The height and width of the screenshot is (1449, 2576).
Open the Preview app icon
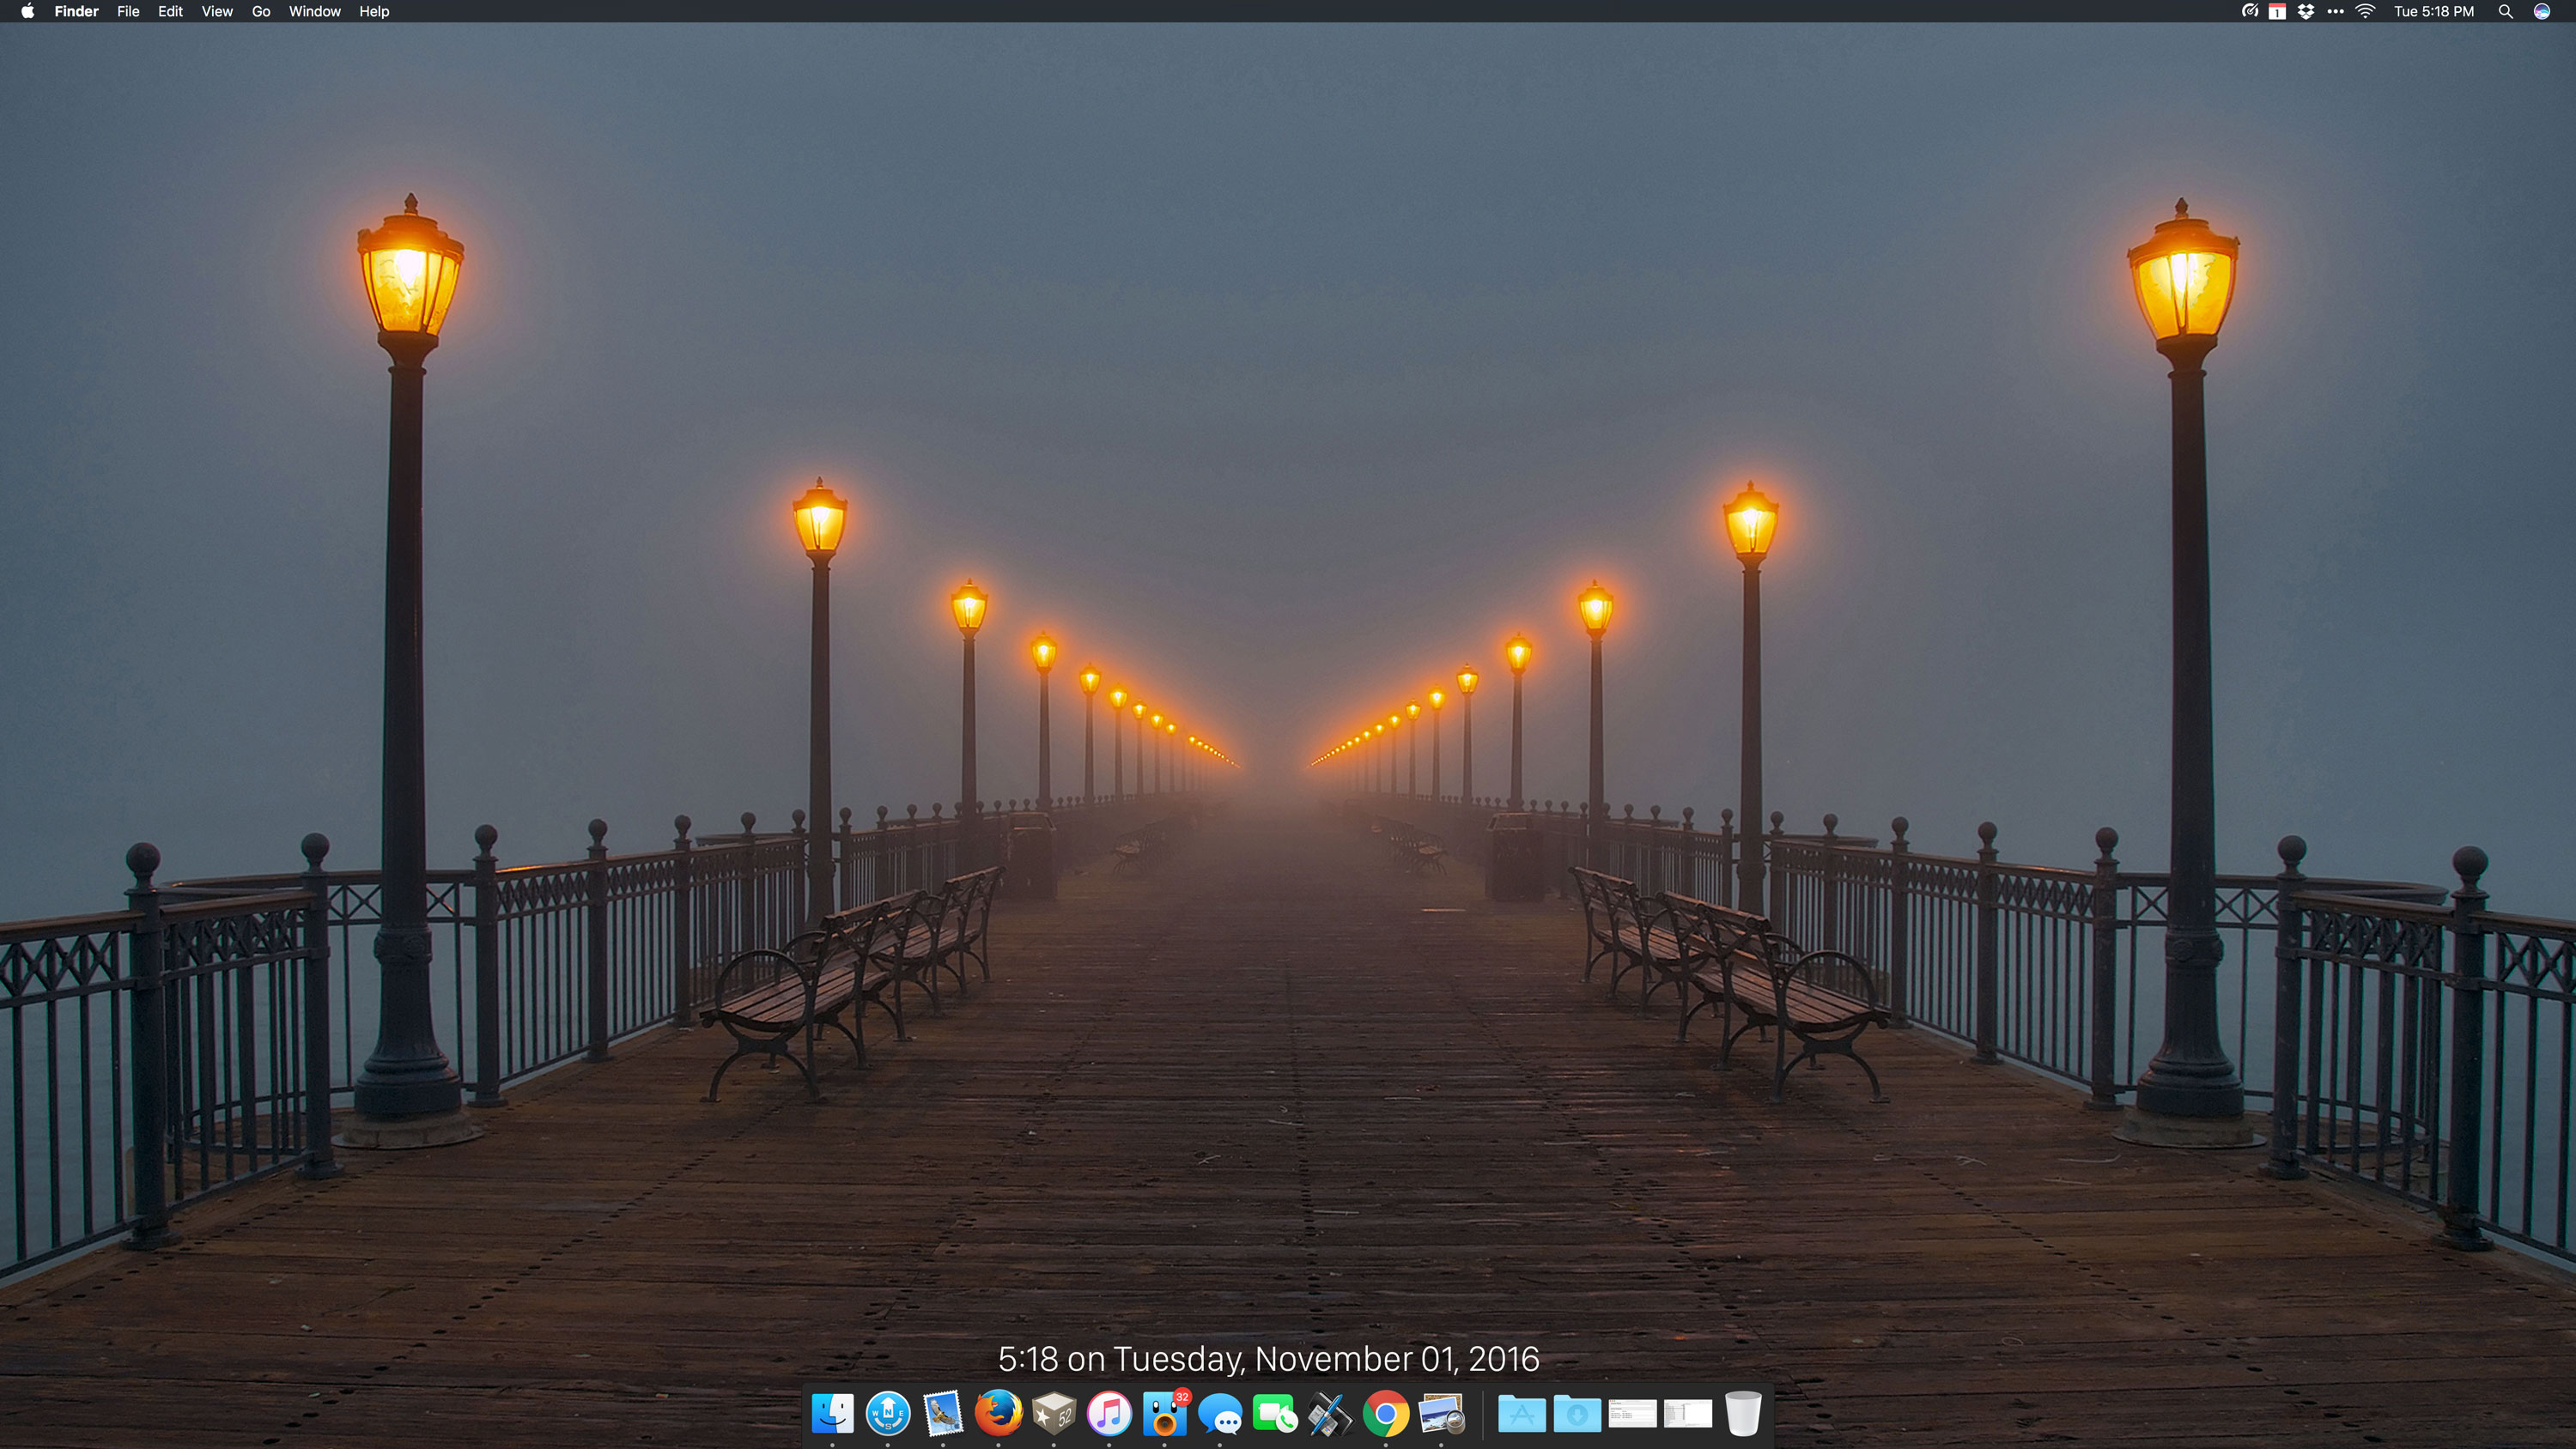[x=1441, y=1414]
